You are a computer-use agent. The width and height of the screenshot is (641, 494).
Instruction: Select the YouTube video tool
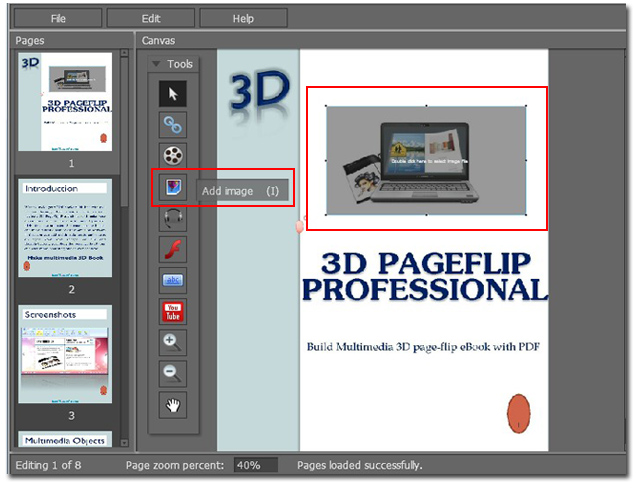[x=173, y=312]
